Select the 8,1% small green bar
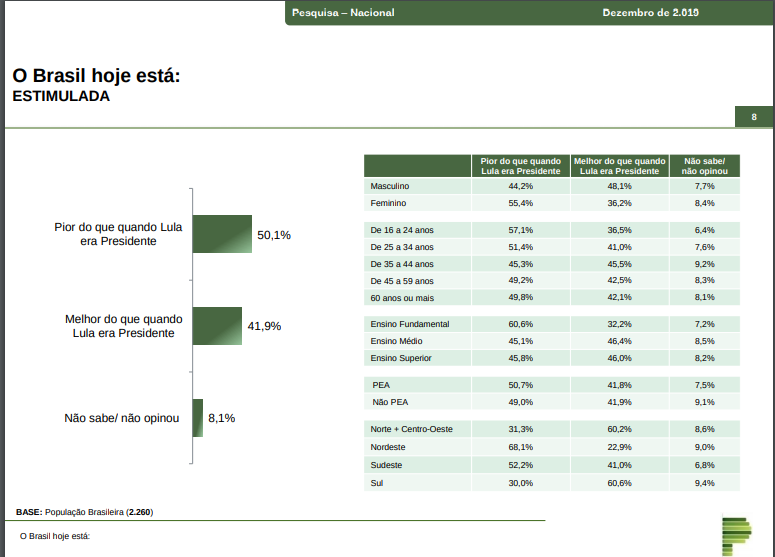 (x=198, y=418)
